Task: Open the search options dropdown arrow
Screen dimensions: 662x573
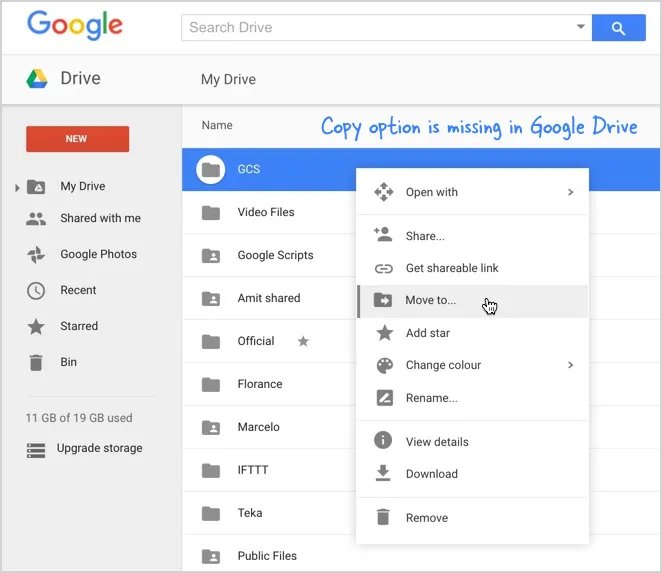Action: 580,27
